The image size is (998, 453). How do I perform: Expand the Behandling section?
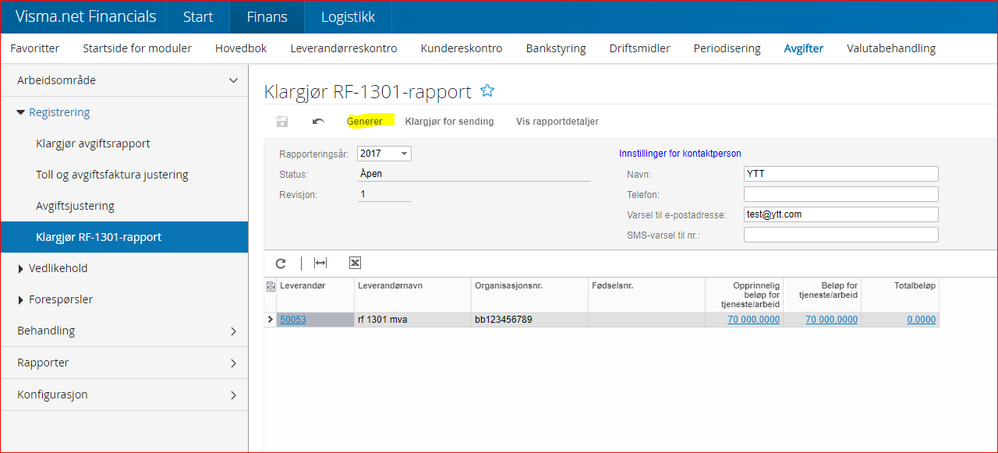[233, 331]
